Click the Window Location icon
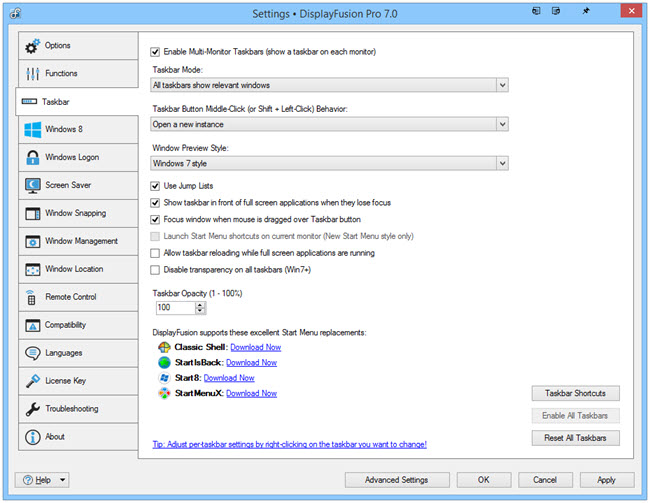Screen dimensions: 650x503 [33, 269]
